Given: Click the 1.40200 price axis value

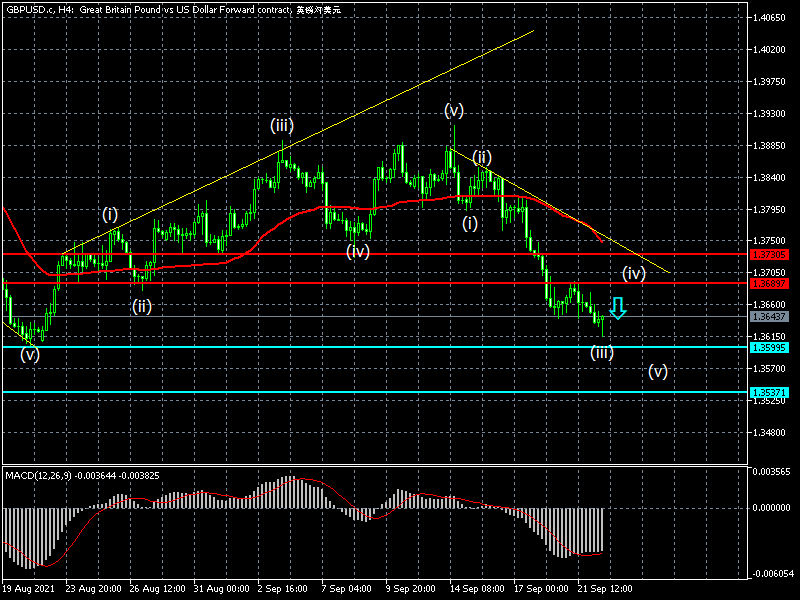Looking at the screenshot, I should [769, 49].
